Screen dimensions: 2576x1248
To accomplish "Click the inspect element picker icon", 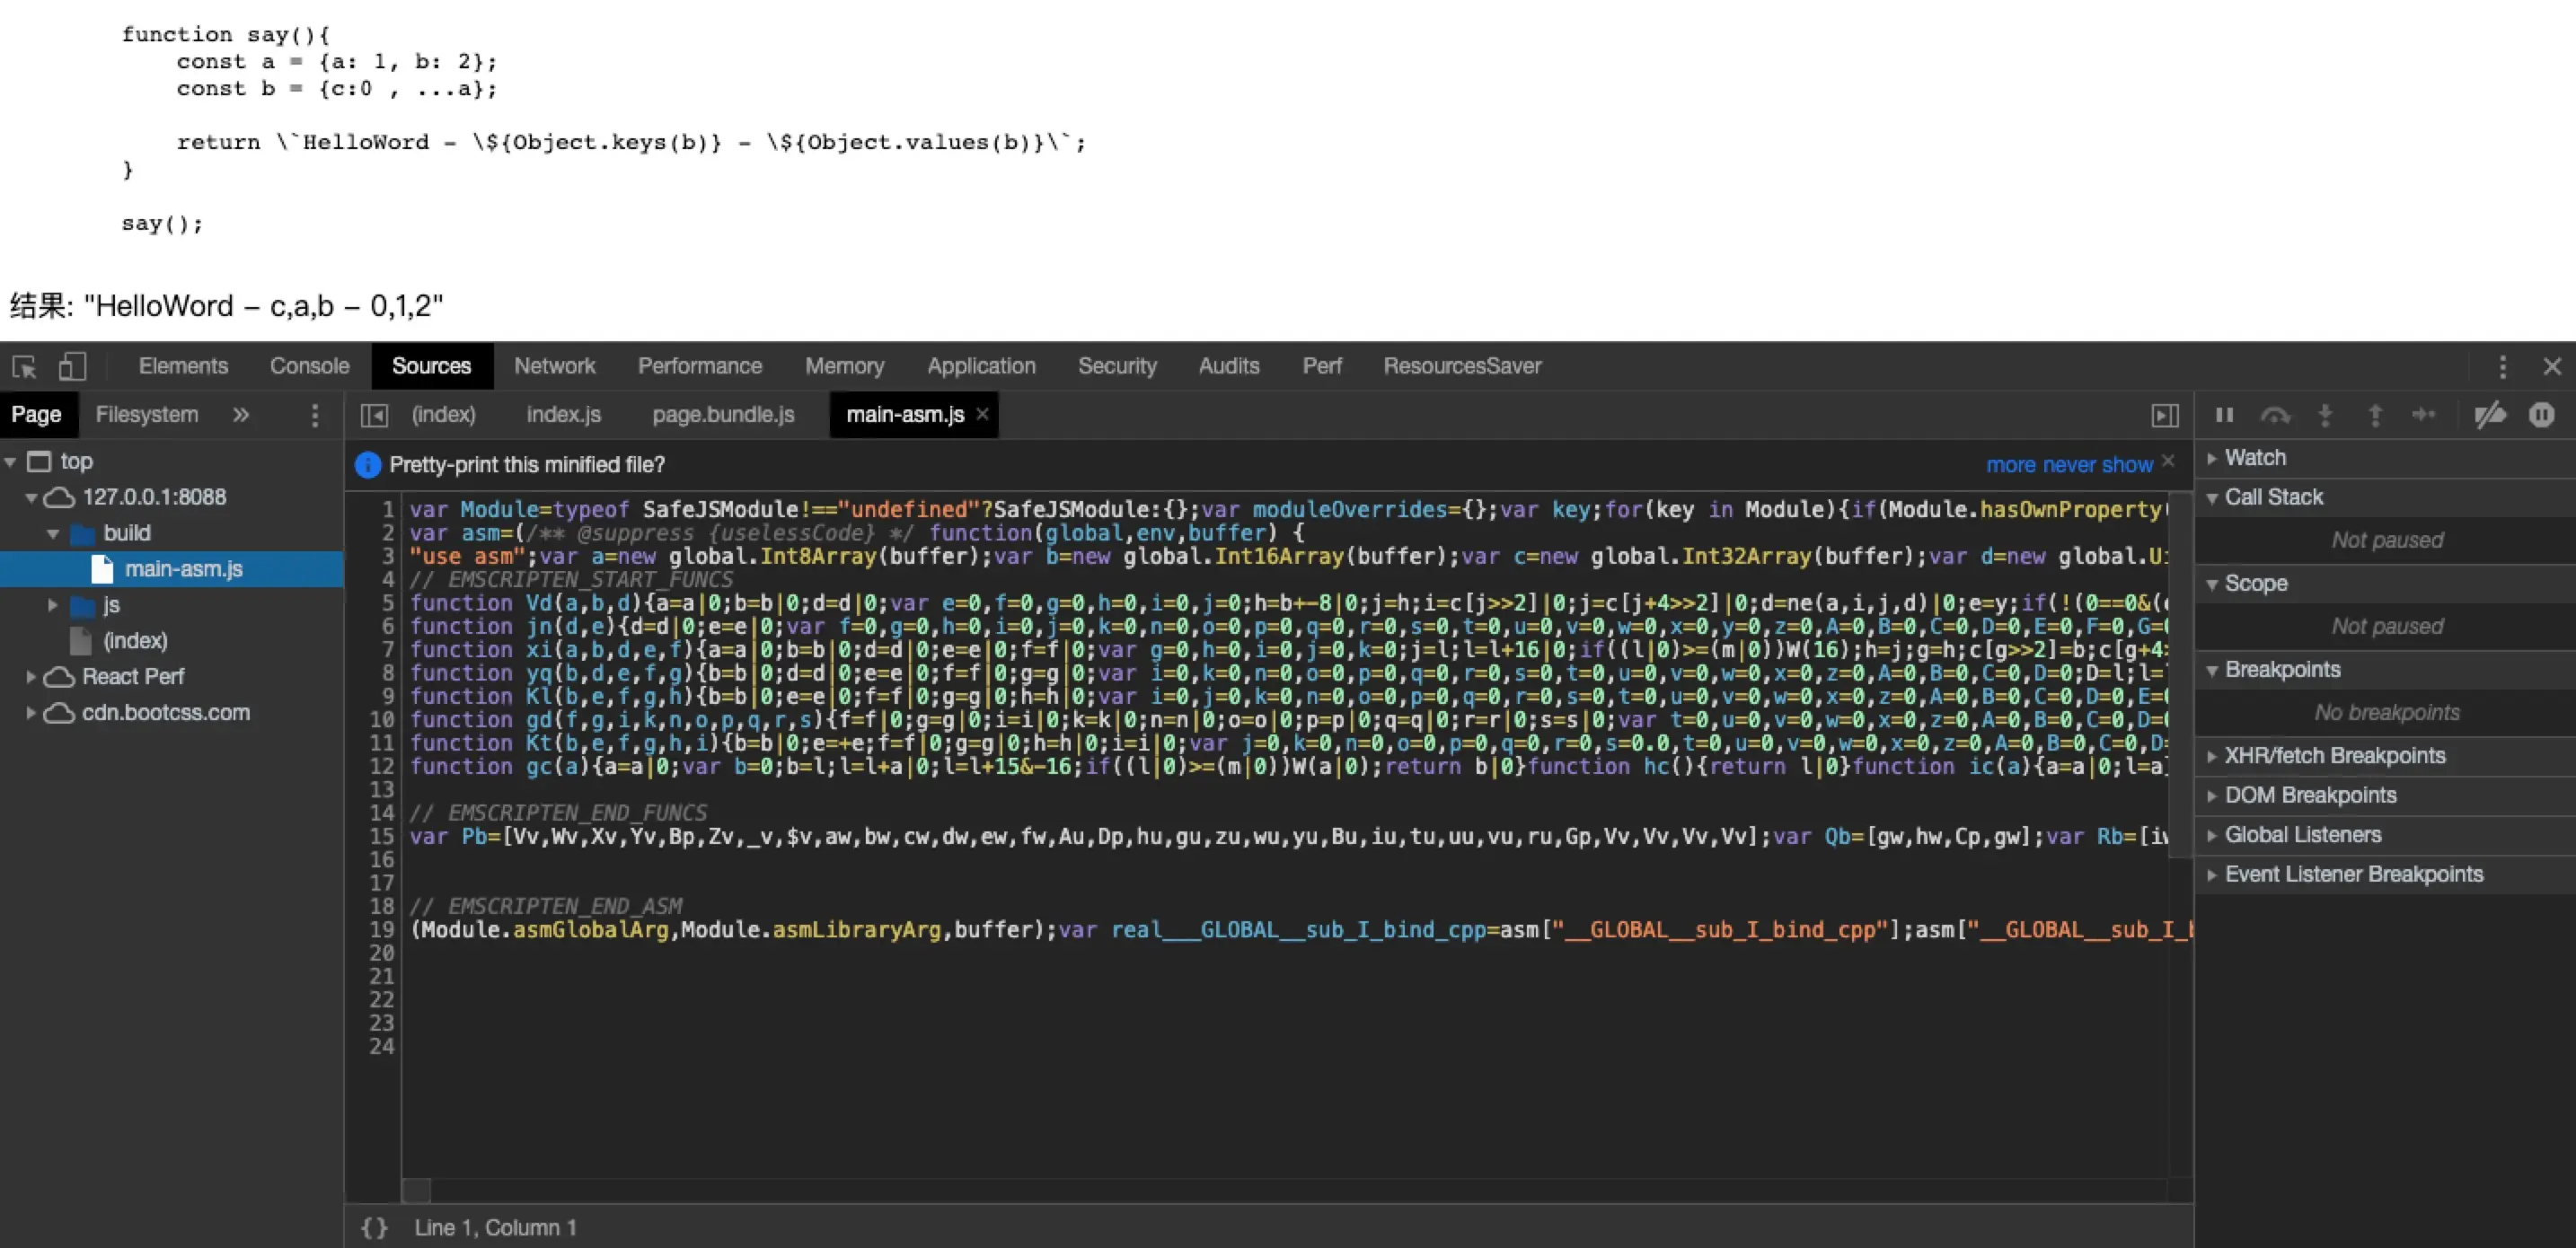I will tap(24, 367).
